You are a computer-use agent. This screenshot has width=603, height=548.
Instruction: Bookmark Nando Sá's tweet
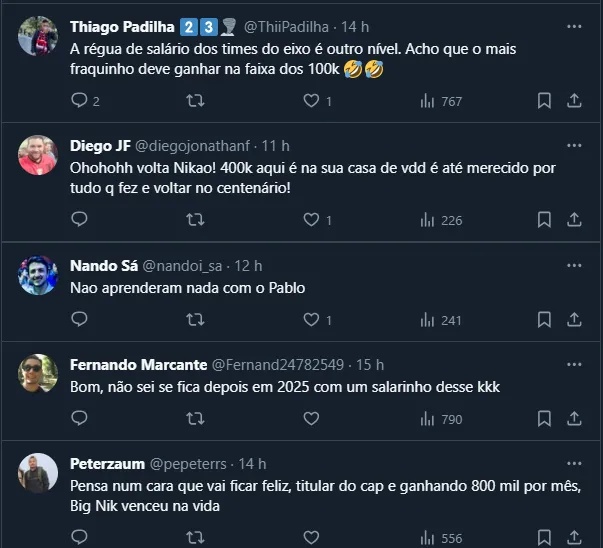(544, 320)
